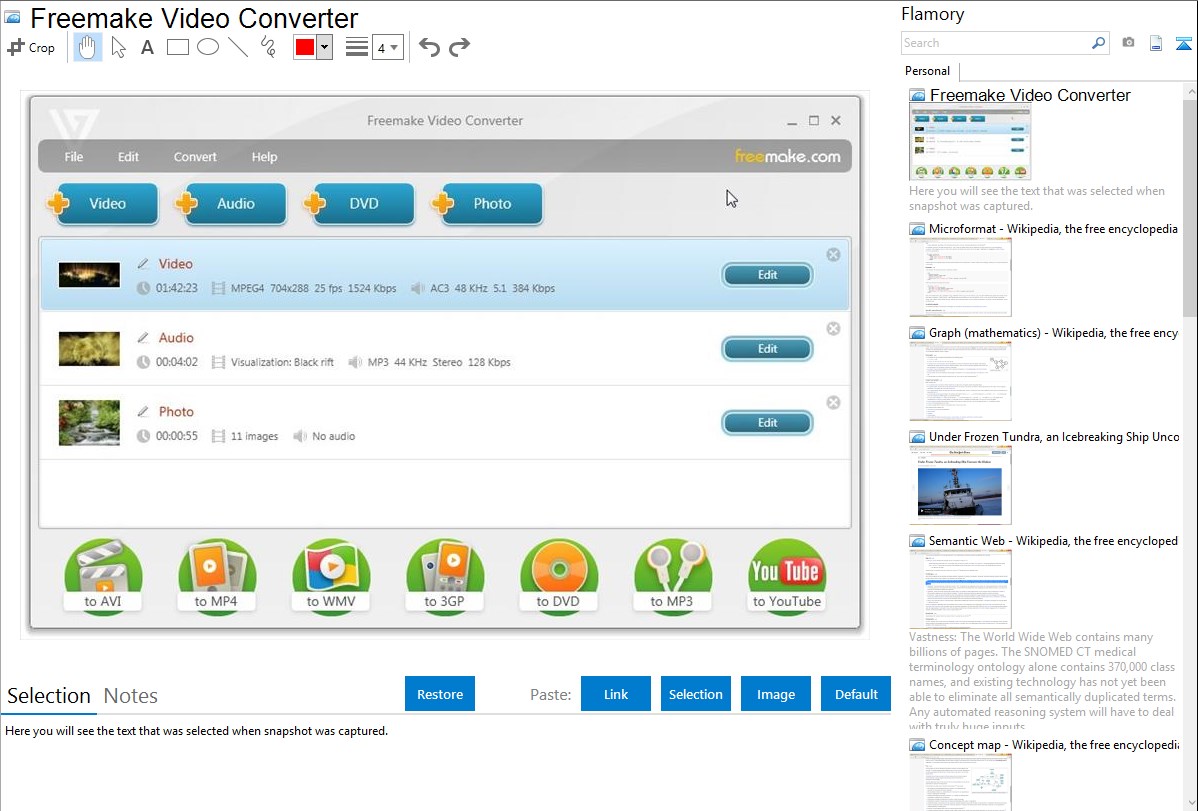Select the straight line tool
The width and height of the screenshot is (1198, 811).
tap(238, 47)
